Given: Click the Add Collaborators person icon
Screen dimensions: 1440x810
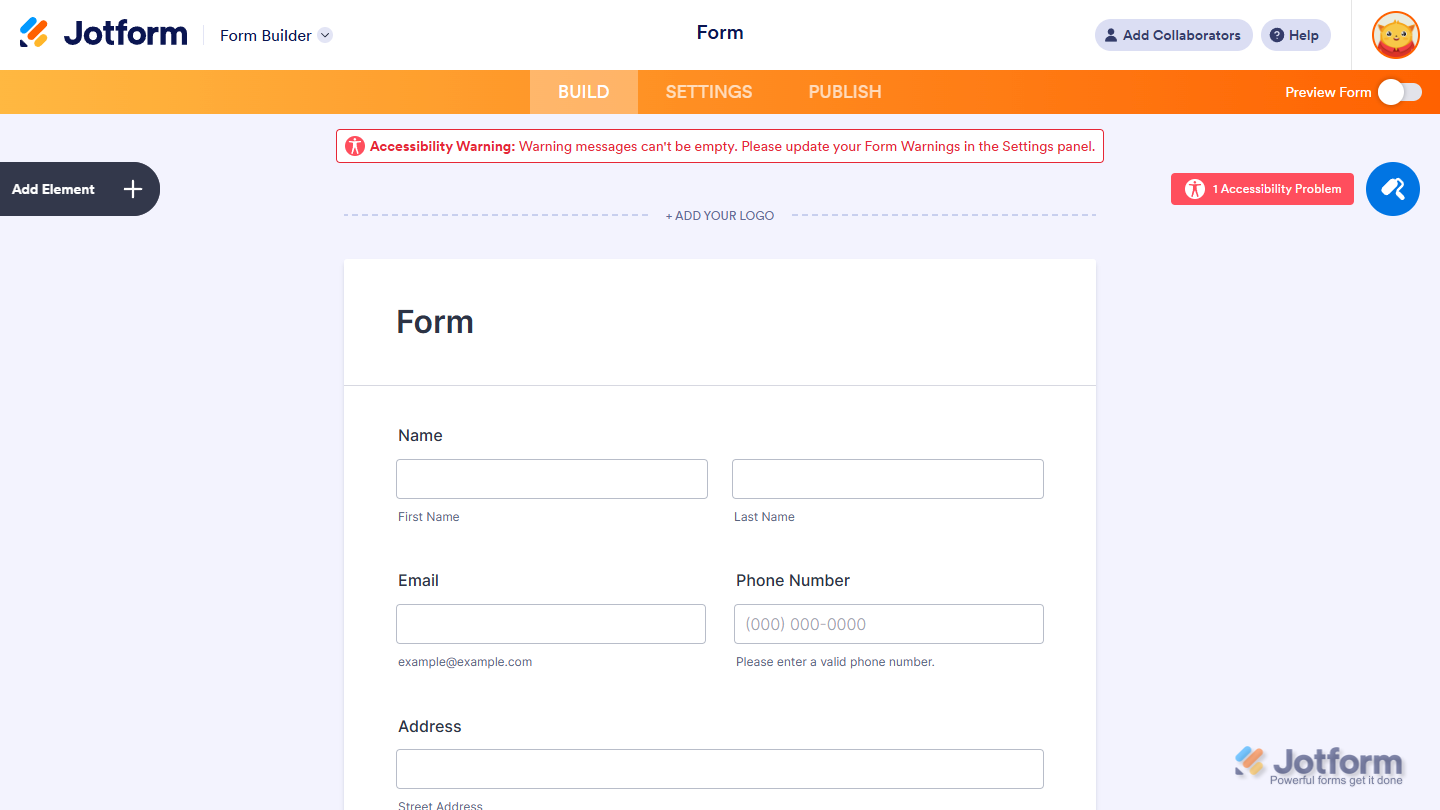Looking at the screenshot, I should 1111,34.
